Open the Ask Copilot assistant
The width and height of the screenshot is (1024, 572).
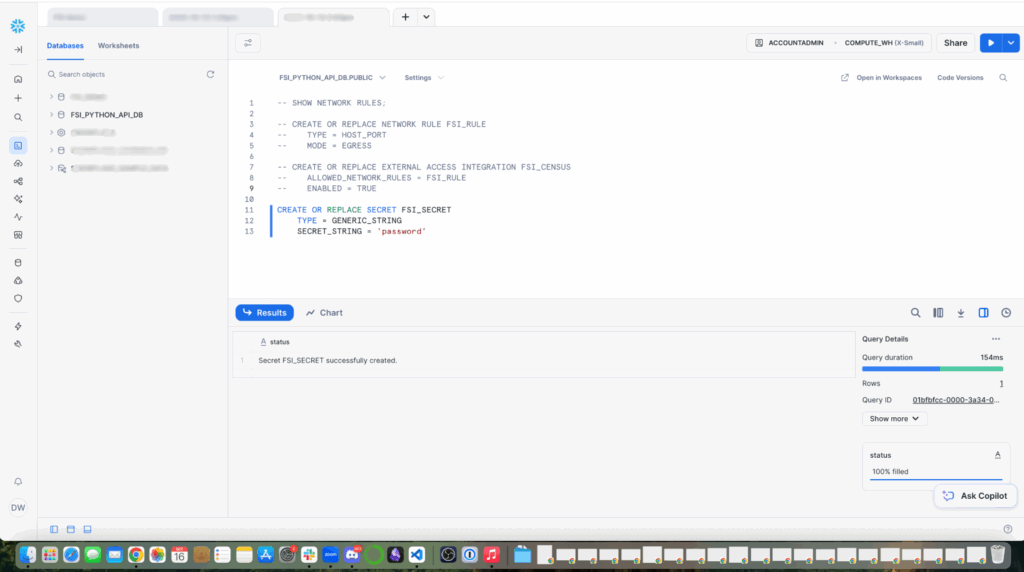(x=976, y=496)
